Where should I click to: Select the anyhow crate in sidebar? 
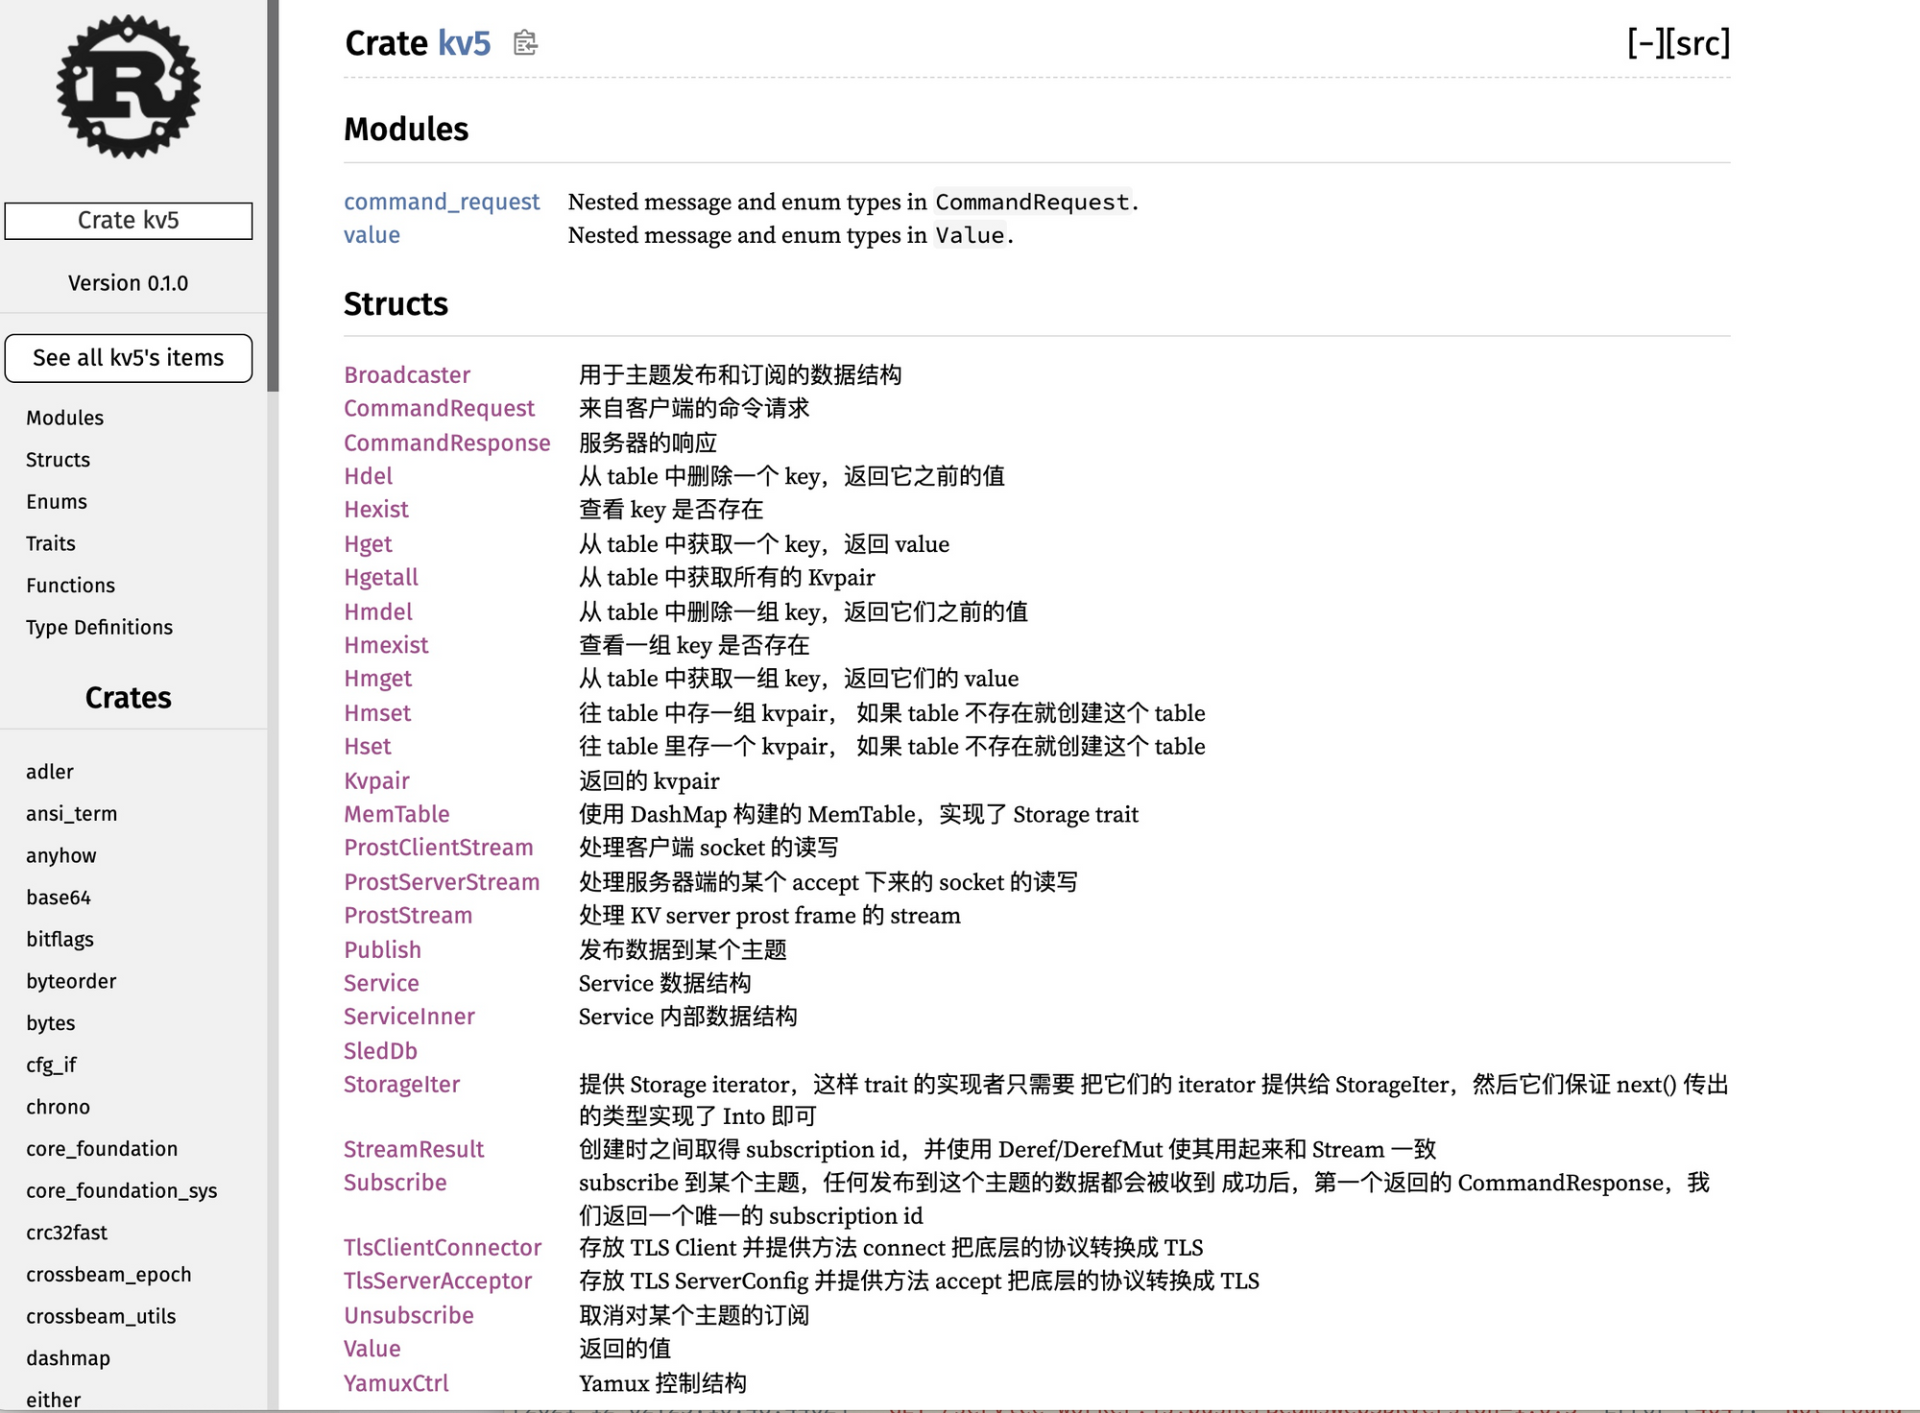[61, 855]
